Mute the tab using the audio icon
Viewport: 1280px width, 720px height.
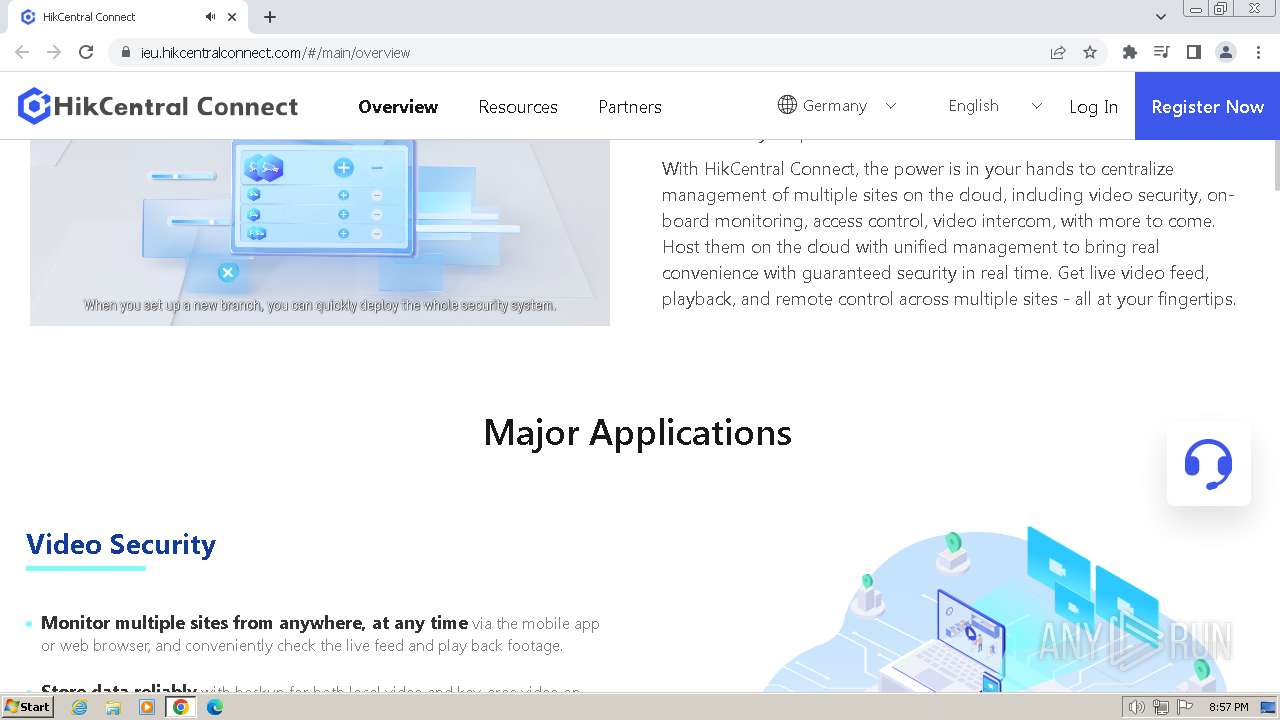point(210,17)
